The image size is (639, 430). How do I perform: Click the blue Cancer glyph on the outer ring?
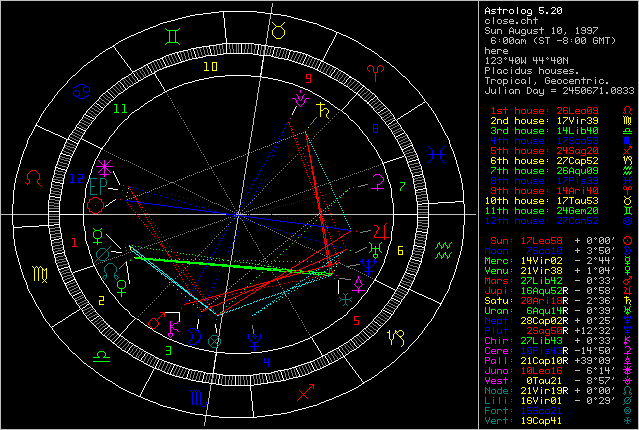pyautogui.click(x=81, y=91)
